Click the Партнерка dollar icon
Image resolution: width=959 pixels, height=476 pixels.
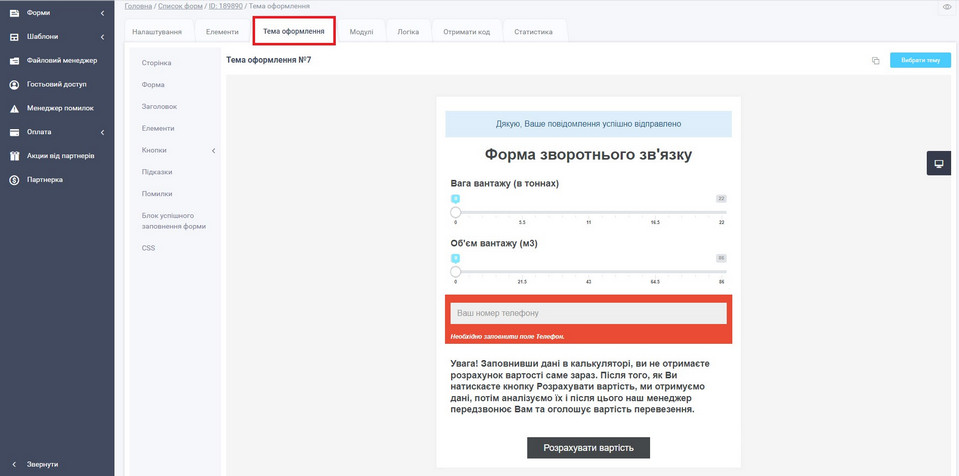click(14, 180)
